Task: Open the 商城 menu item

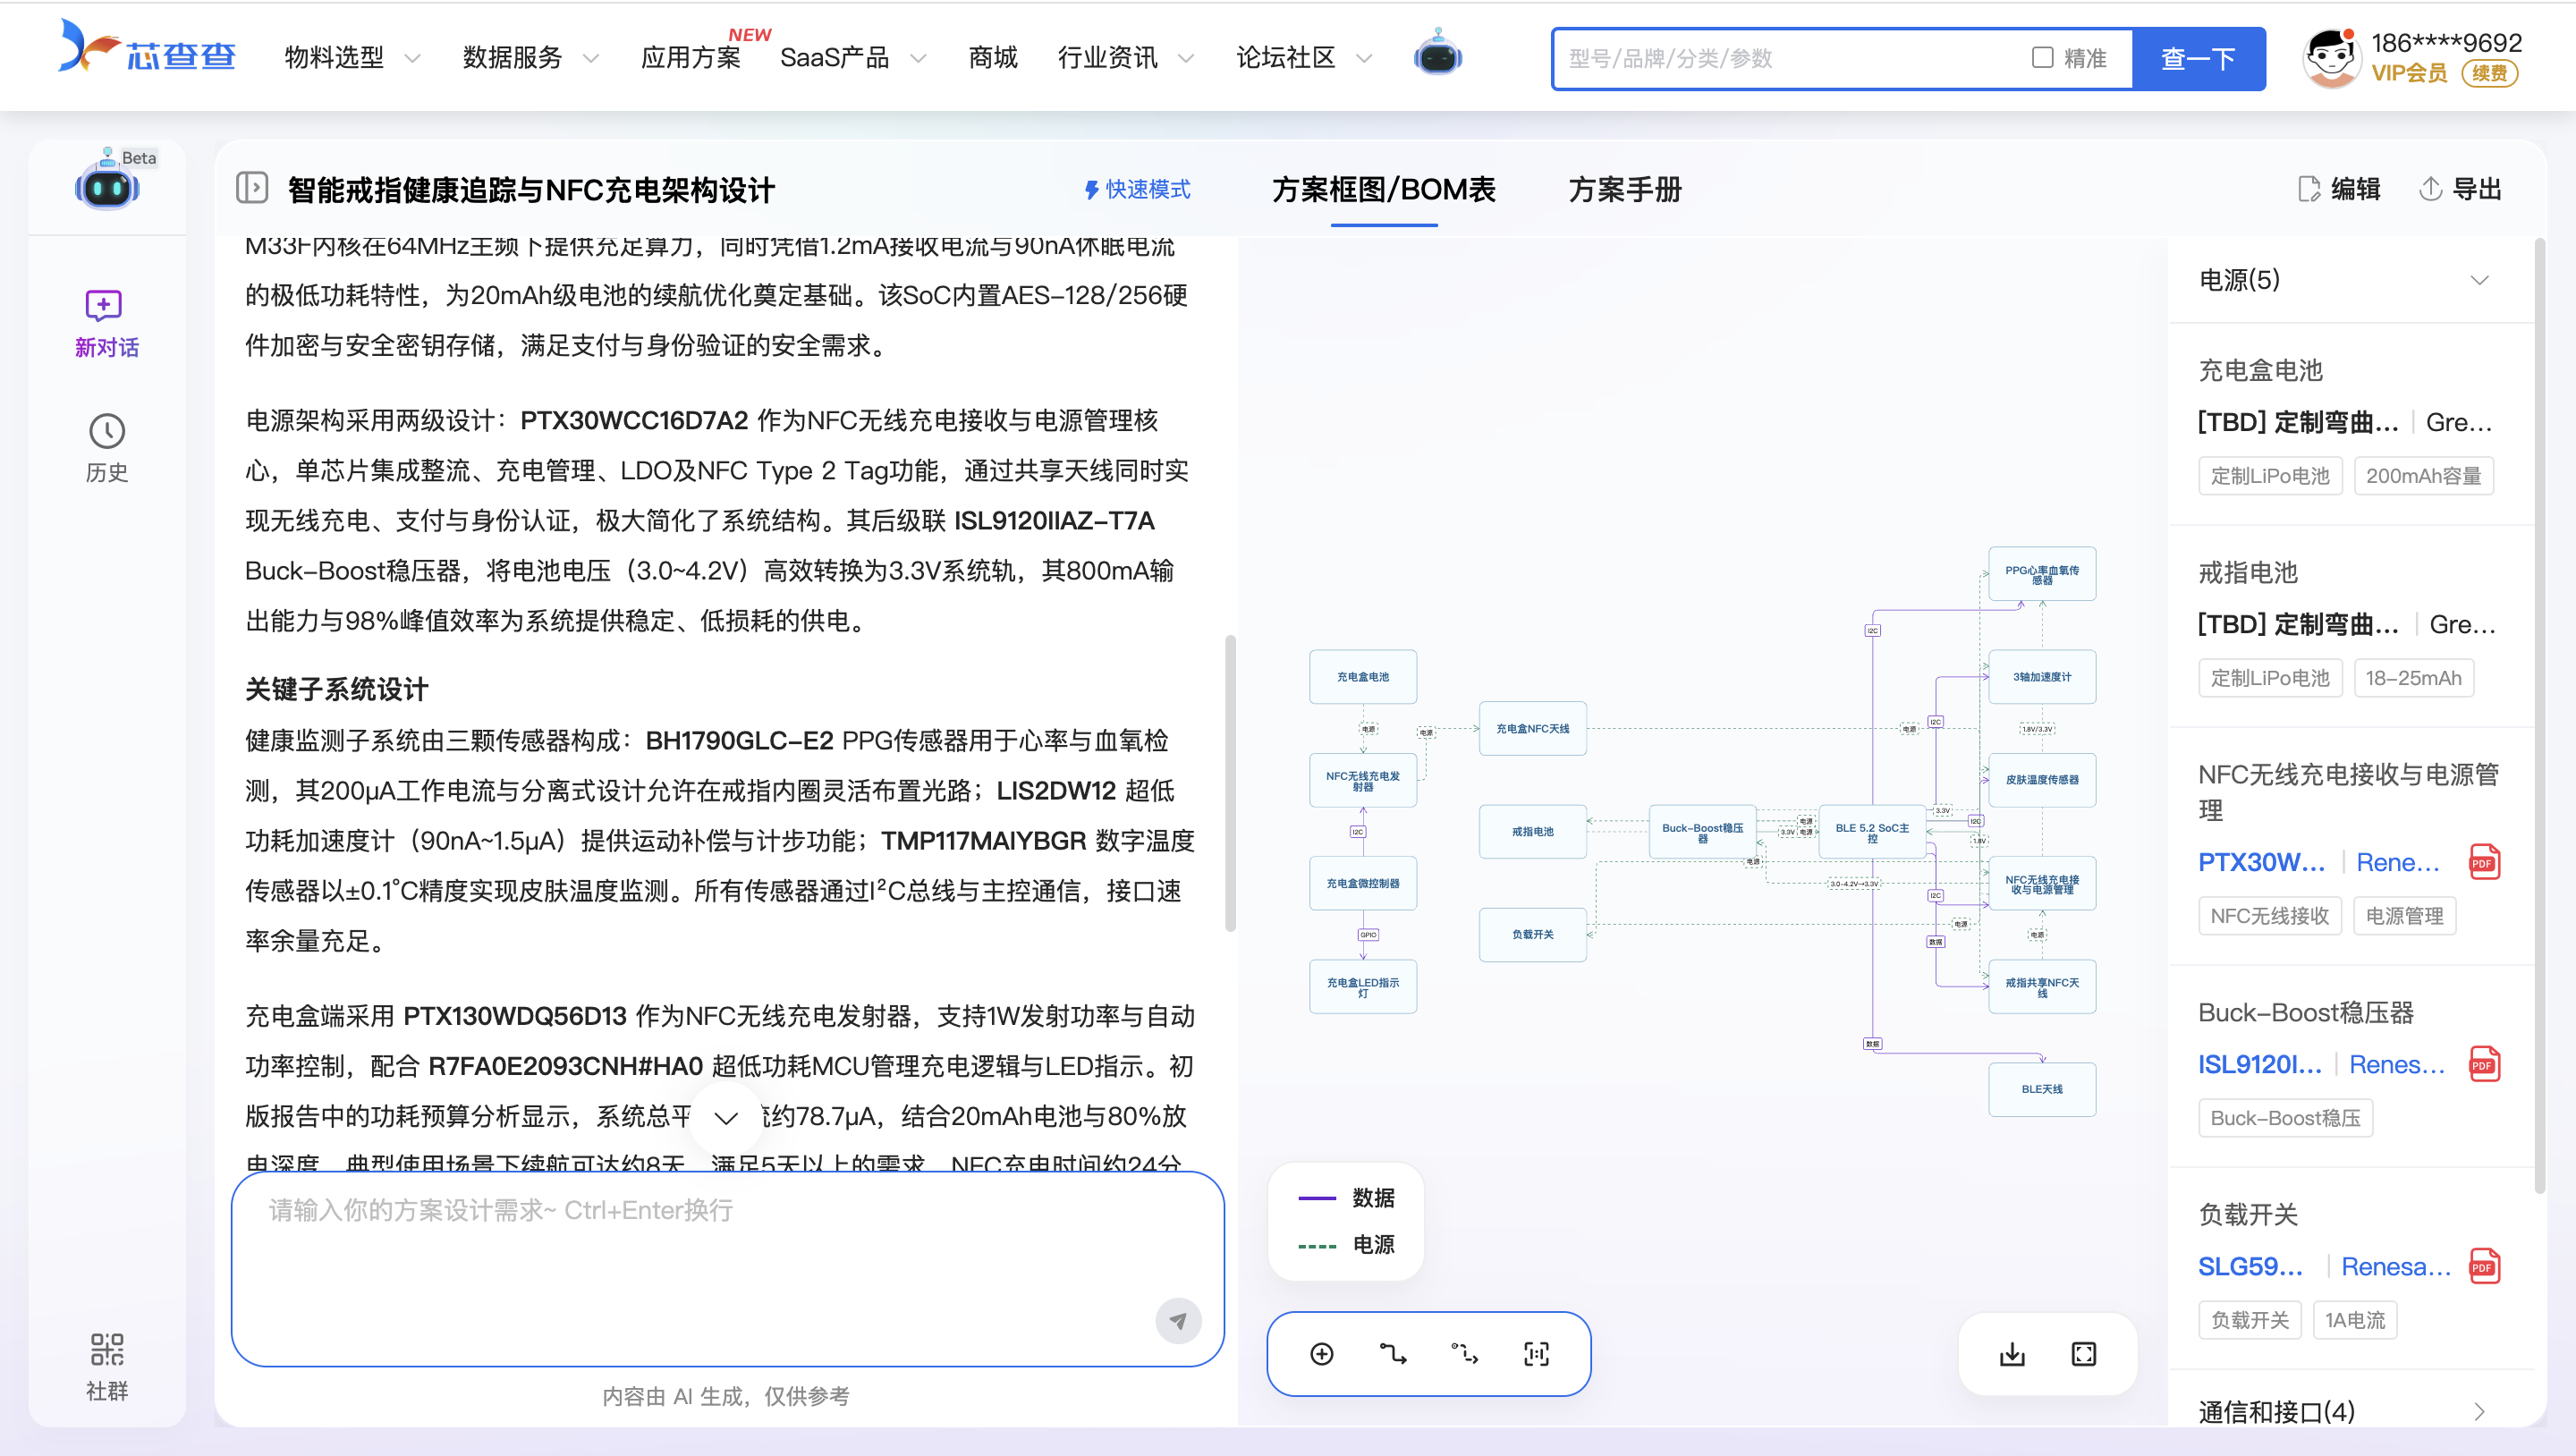Action: point(993,58)
